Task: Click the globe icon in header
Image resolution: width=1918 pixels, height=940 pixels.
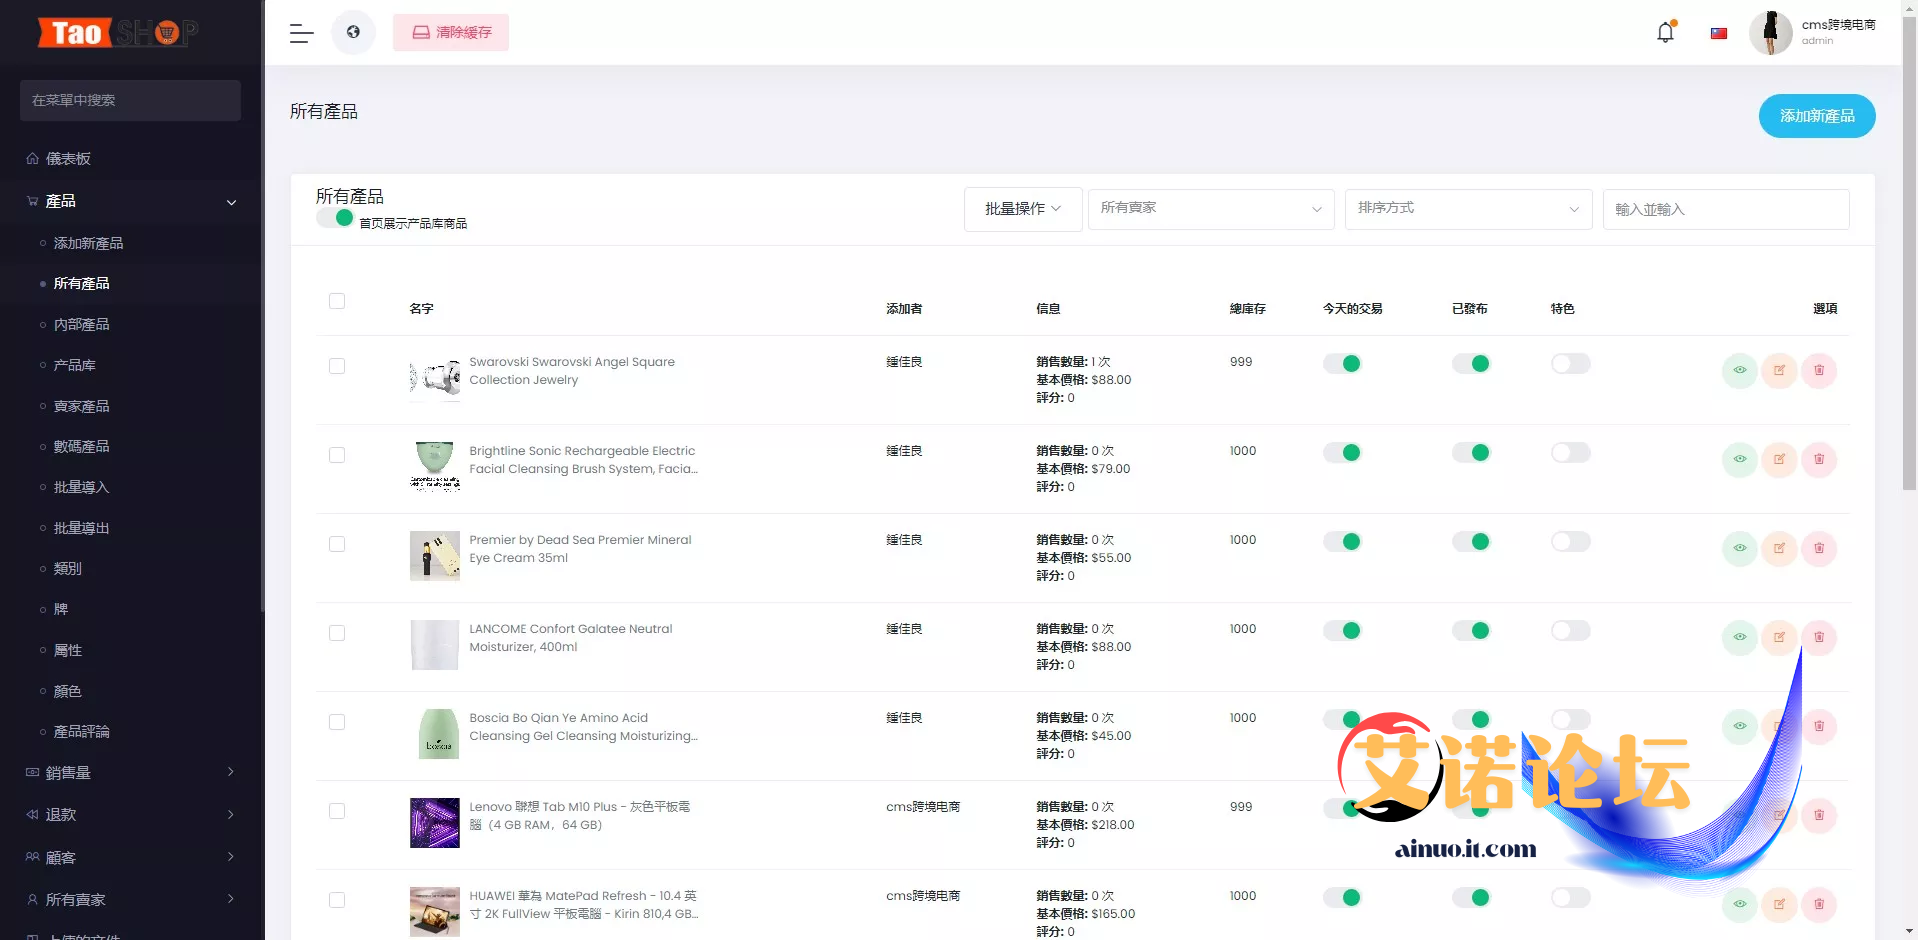Action: pyautogui.click(x=353, y=32)
